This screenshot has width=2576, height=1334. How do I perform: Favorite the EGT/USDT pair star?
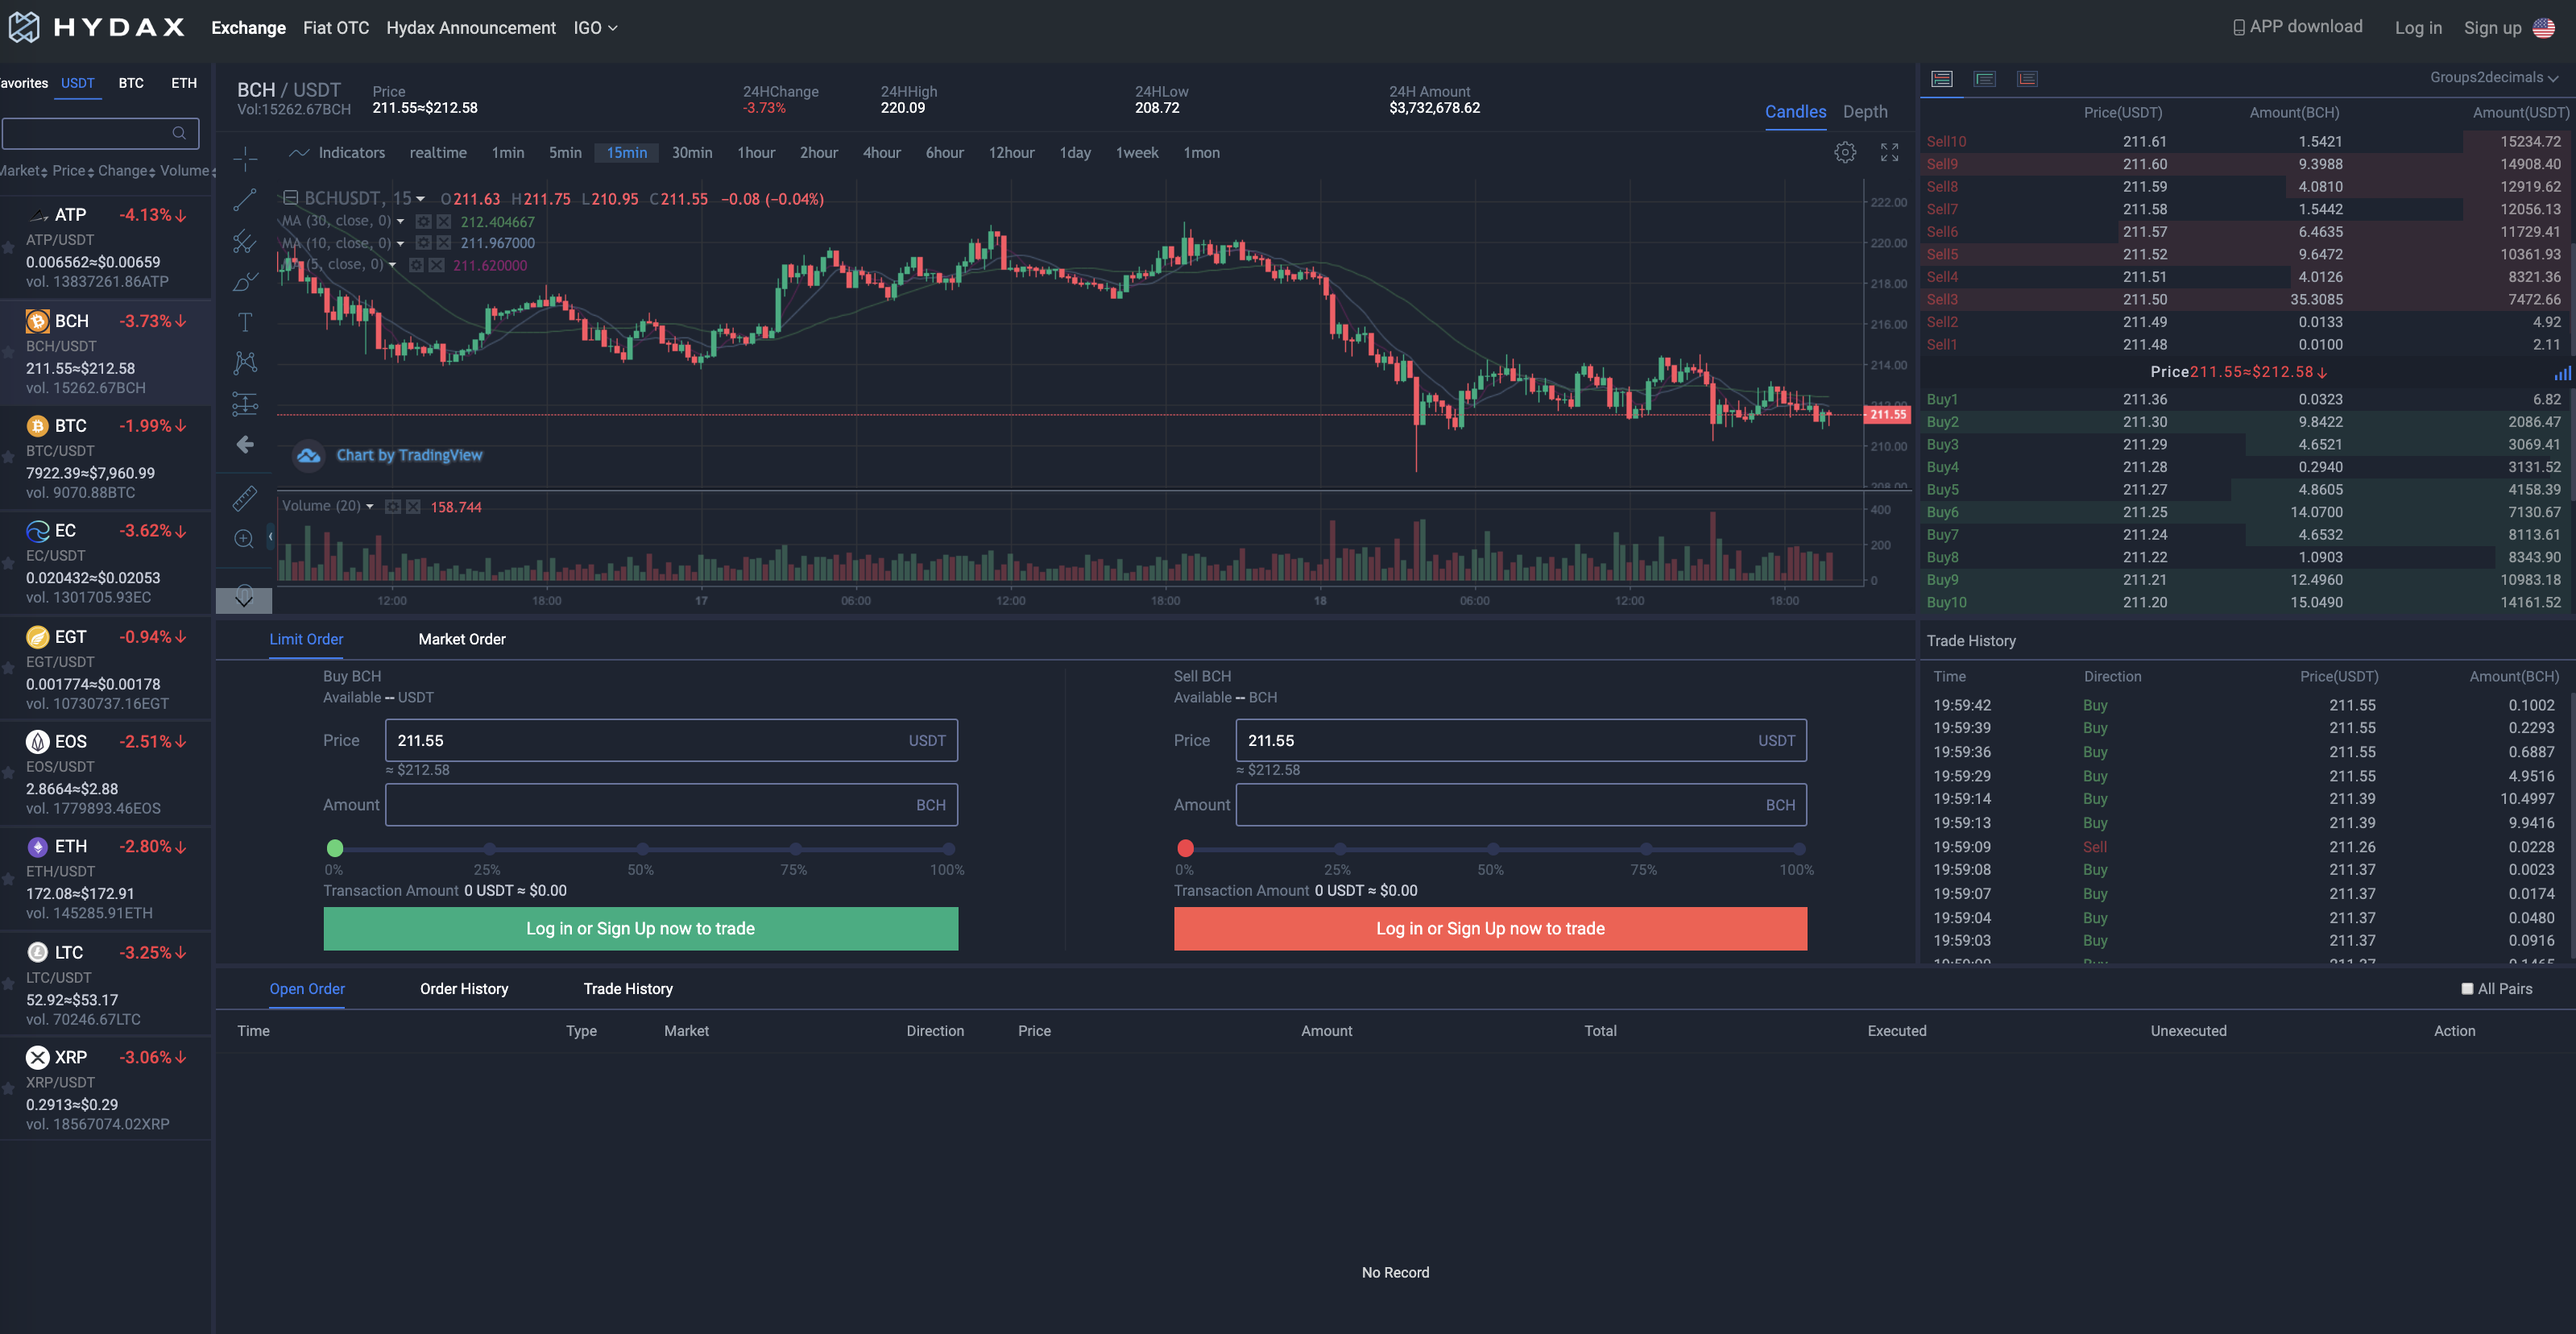[8, 669]
